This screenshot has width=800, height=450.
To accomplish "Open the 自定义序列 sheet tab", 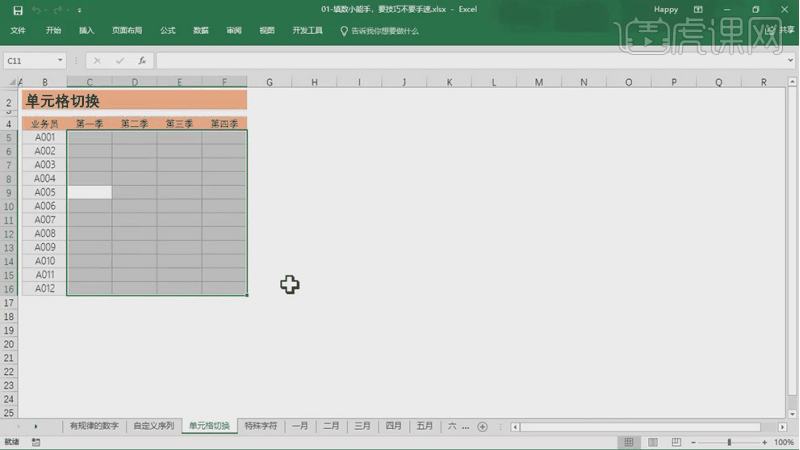I will coord(154,426).
